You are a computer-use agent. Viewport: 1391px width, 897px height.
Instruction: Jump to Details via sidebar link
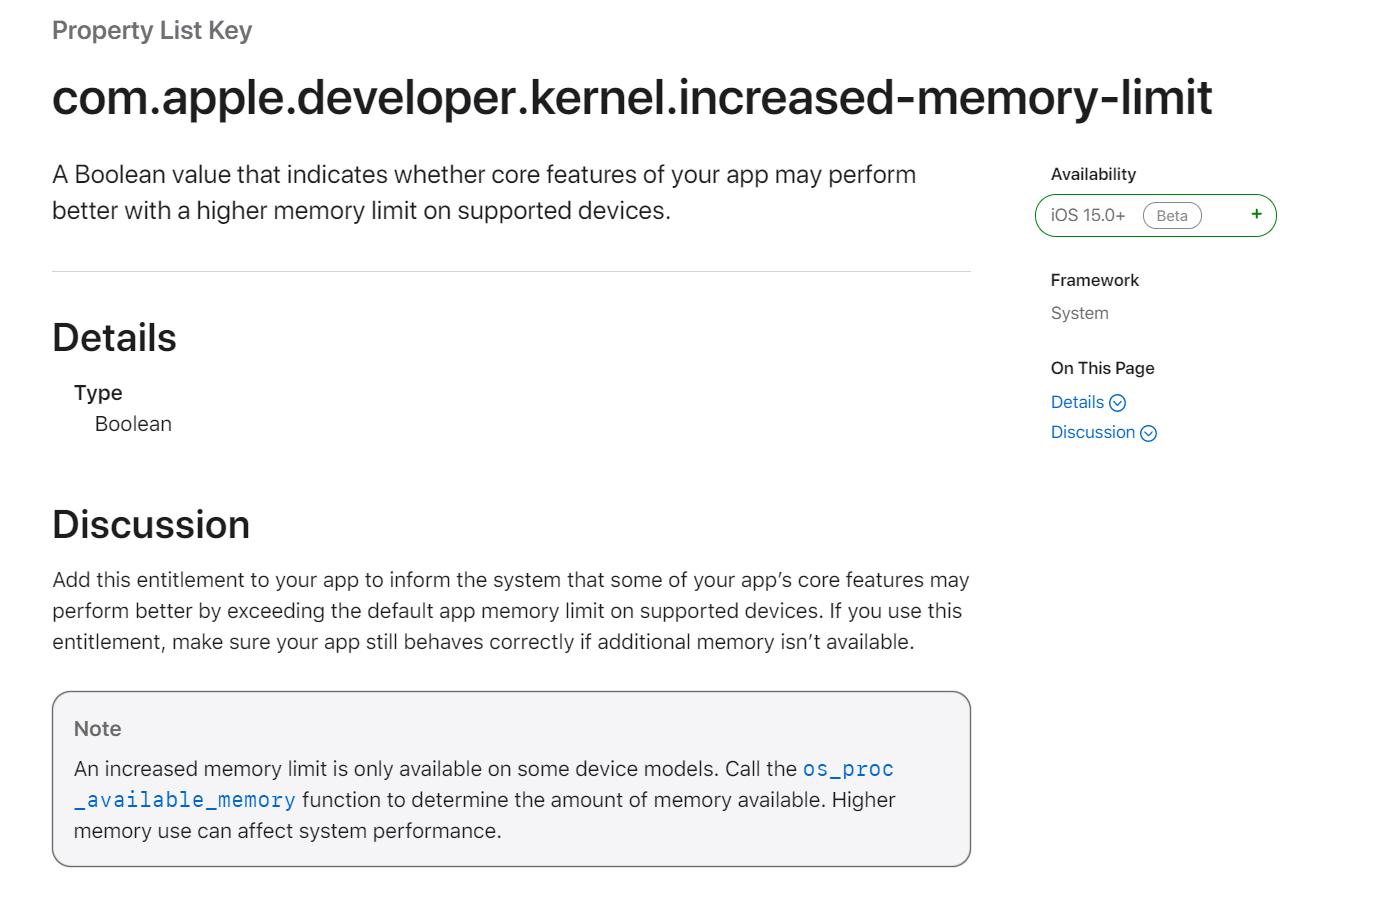(x=1077, y=402)
